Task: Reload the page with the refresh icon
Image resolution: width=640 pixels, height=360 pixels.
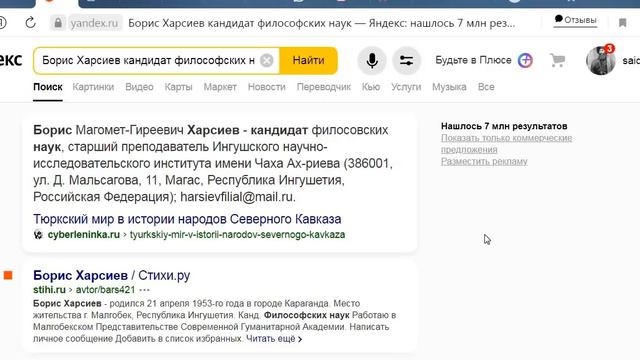Action: pyautogui.click(x=30, y=23)
